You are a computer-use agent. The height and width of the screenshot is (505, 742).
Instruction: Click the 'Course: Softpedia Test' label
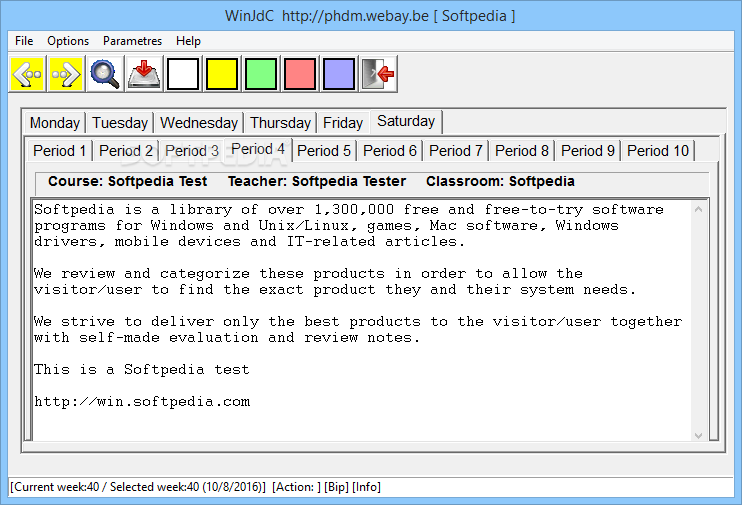[x=127, y=182]
